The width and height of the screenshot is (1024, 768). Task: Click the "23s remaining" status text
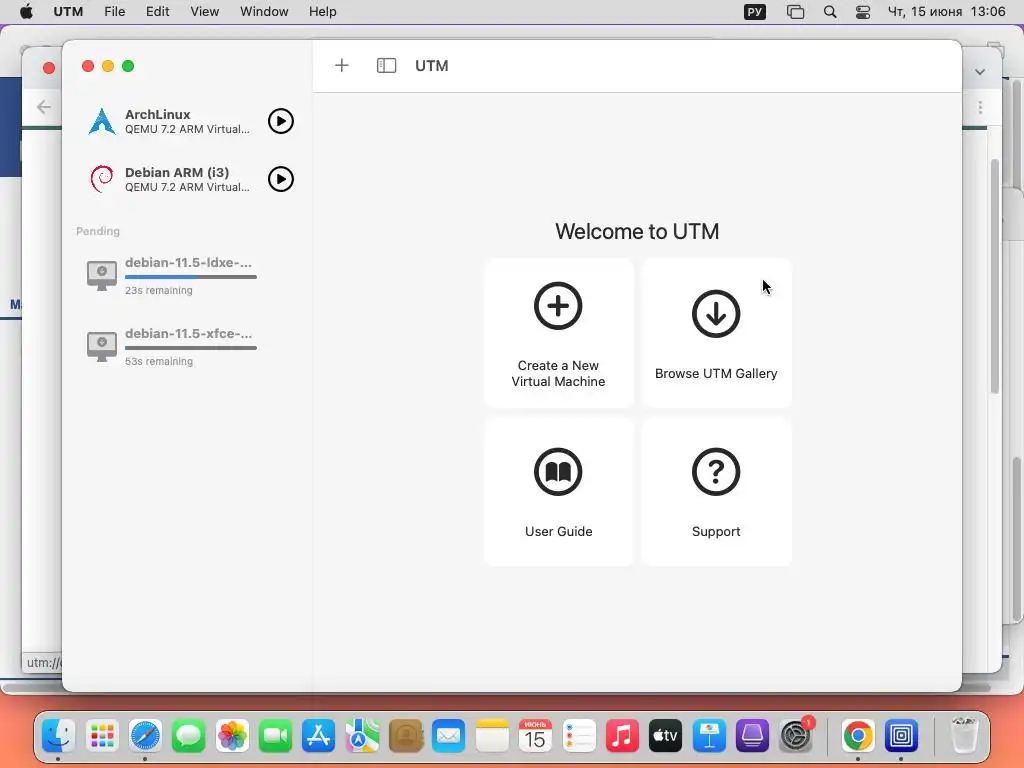(x=159, y=291)
